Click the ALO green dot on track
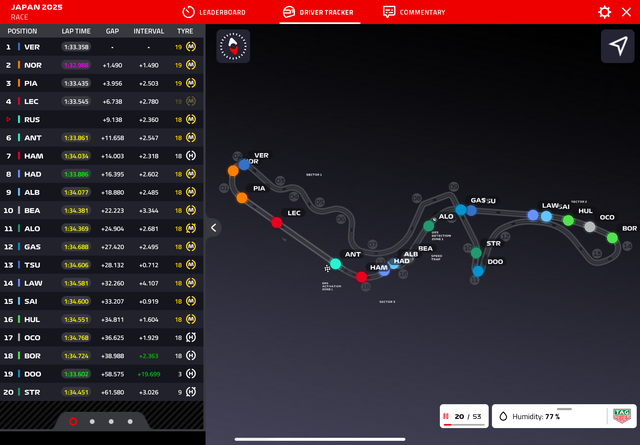 click(429, 225)
